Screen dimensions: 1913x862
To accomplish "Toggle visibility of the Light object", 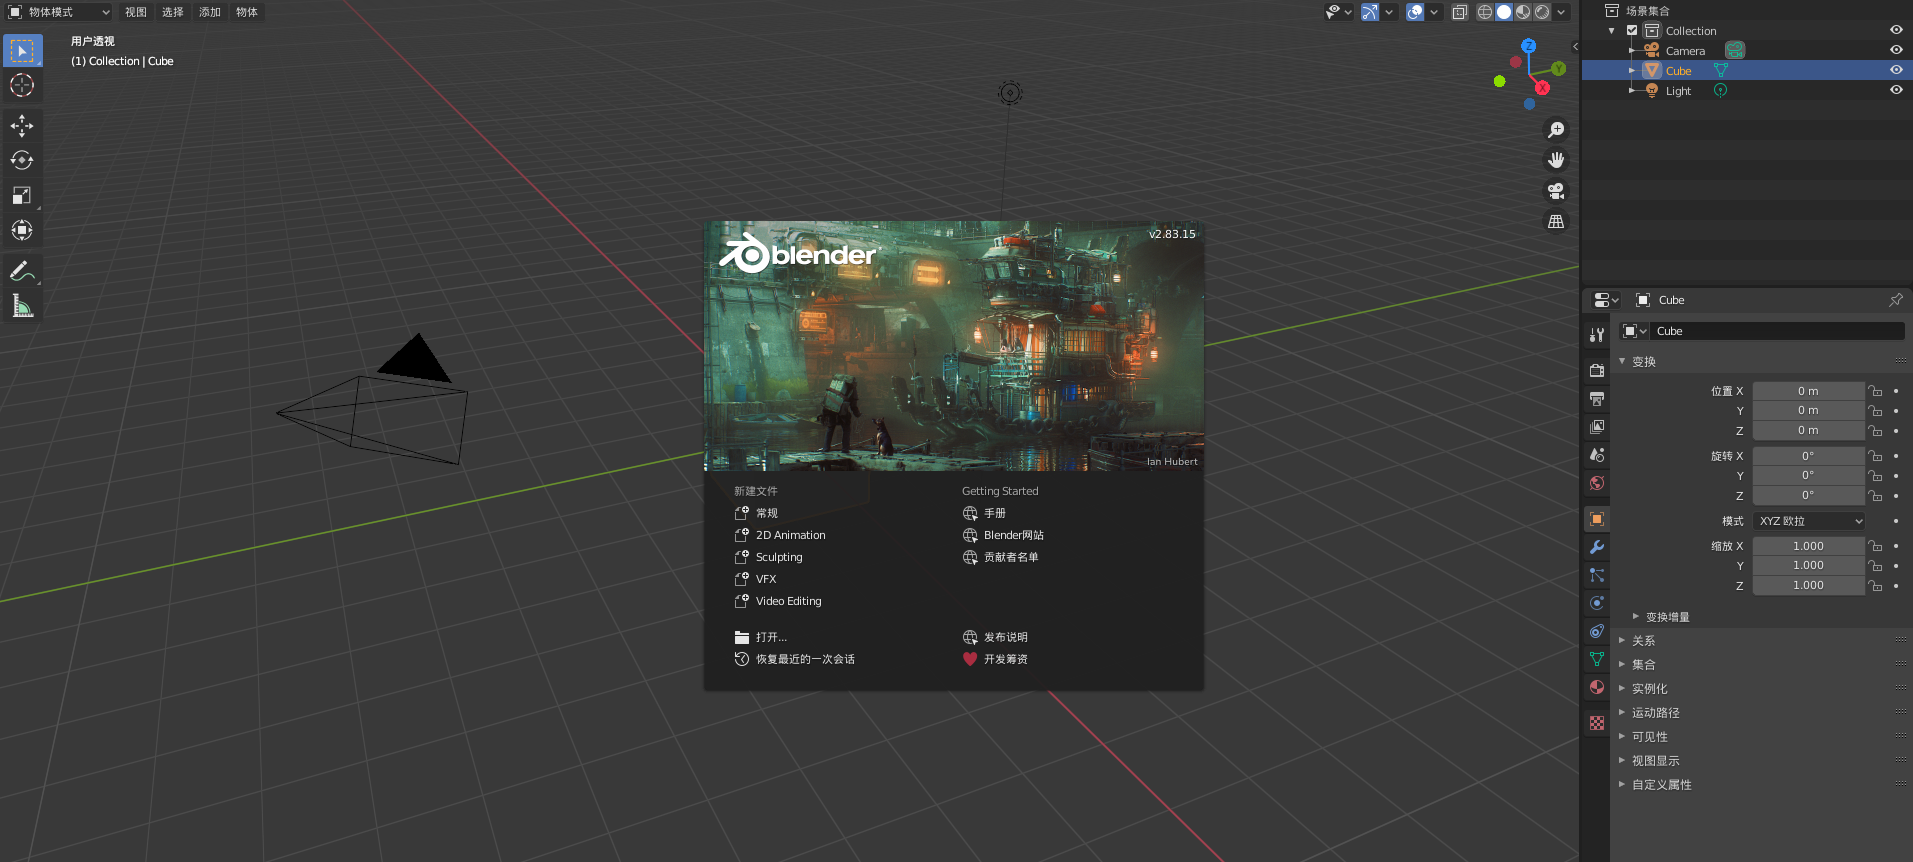I will click(x=1895, y=90).
